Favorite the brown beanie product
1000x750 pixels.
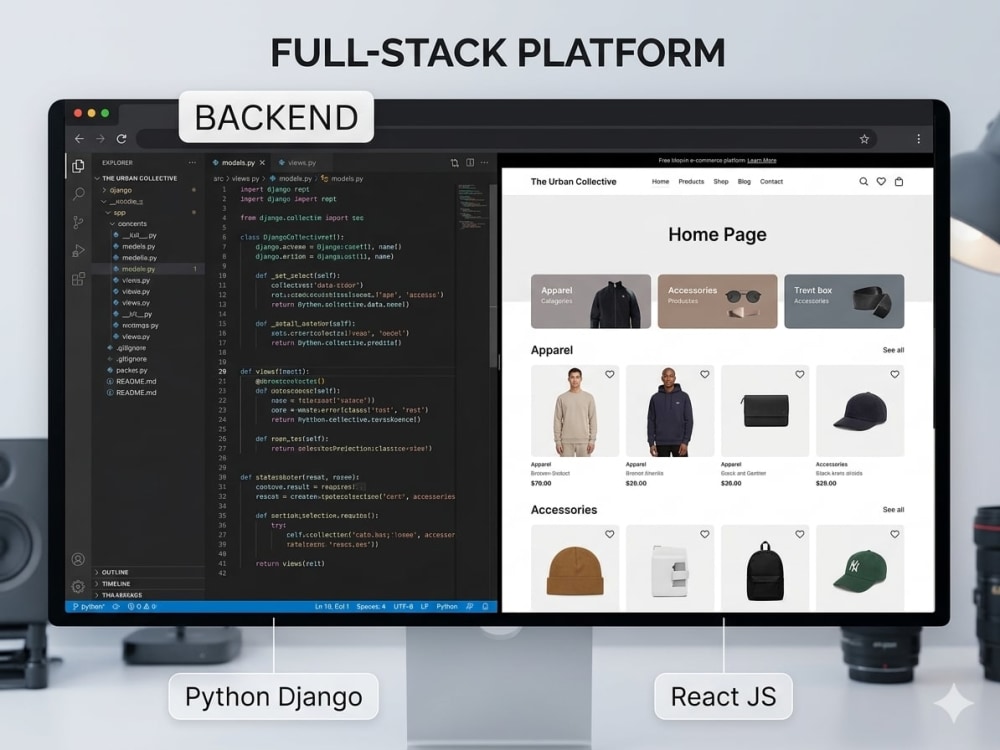click(610, 534)
